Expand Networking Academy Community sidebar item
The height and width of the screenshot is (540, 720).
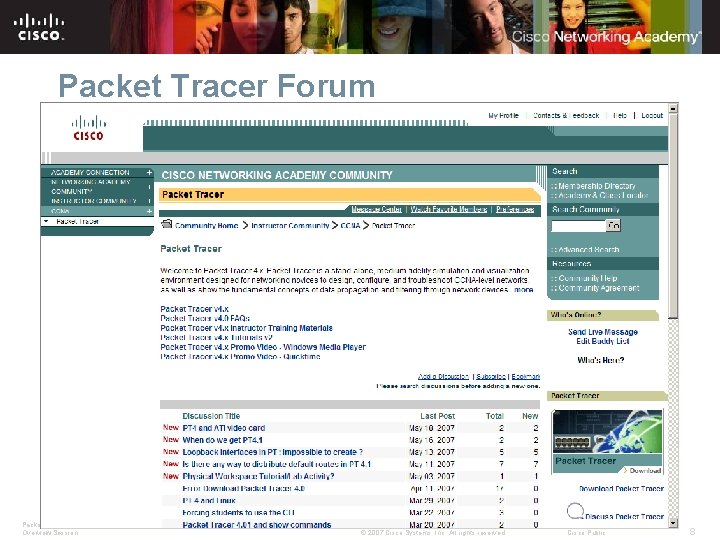[91, 187]
